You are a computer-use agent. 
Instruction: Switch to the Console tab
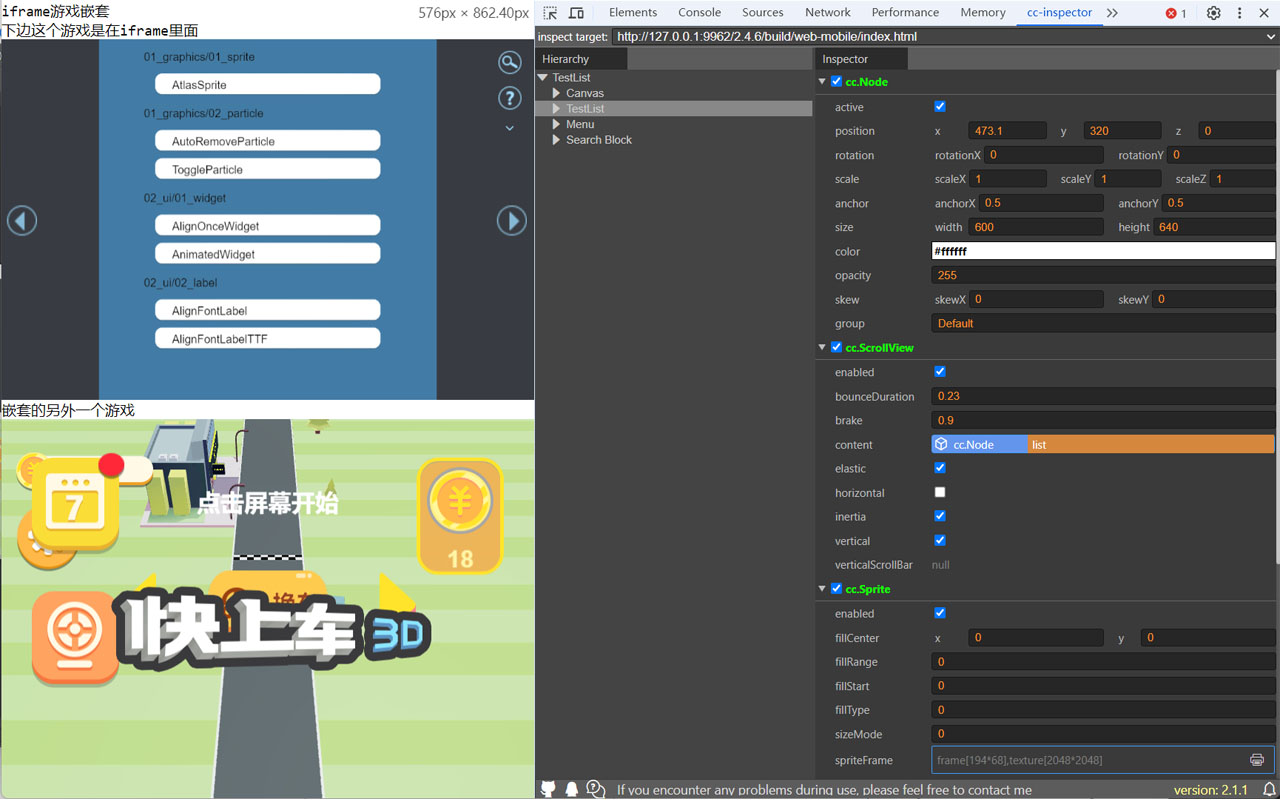(699, 12)
